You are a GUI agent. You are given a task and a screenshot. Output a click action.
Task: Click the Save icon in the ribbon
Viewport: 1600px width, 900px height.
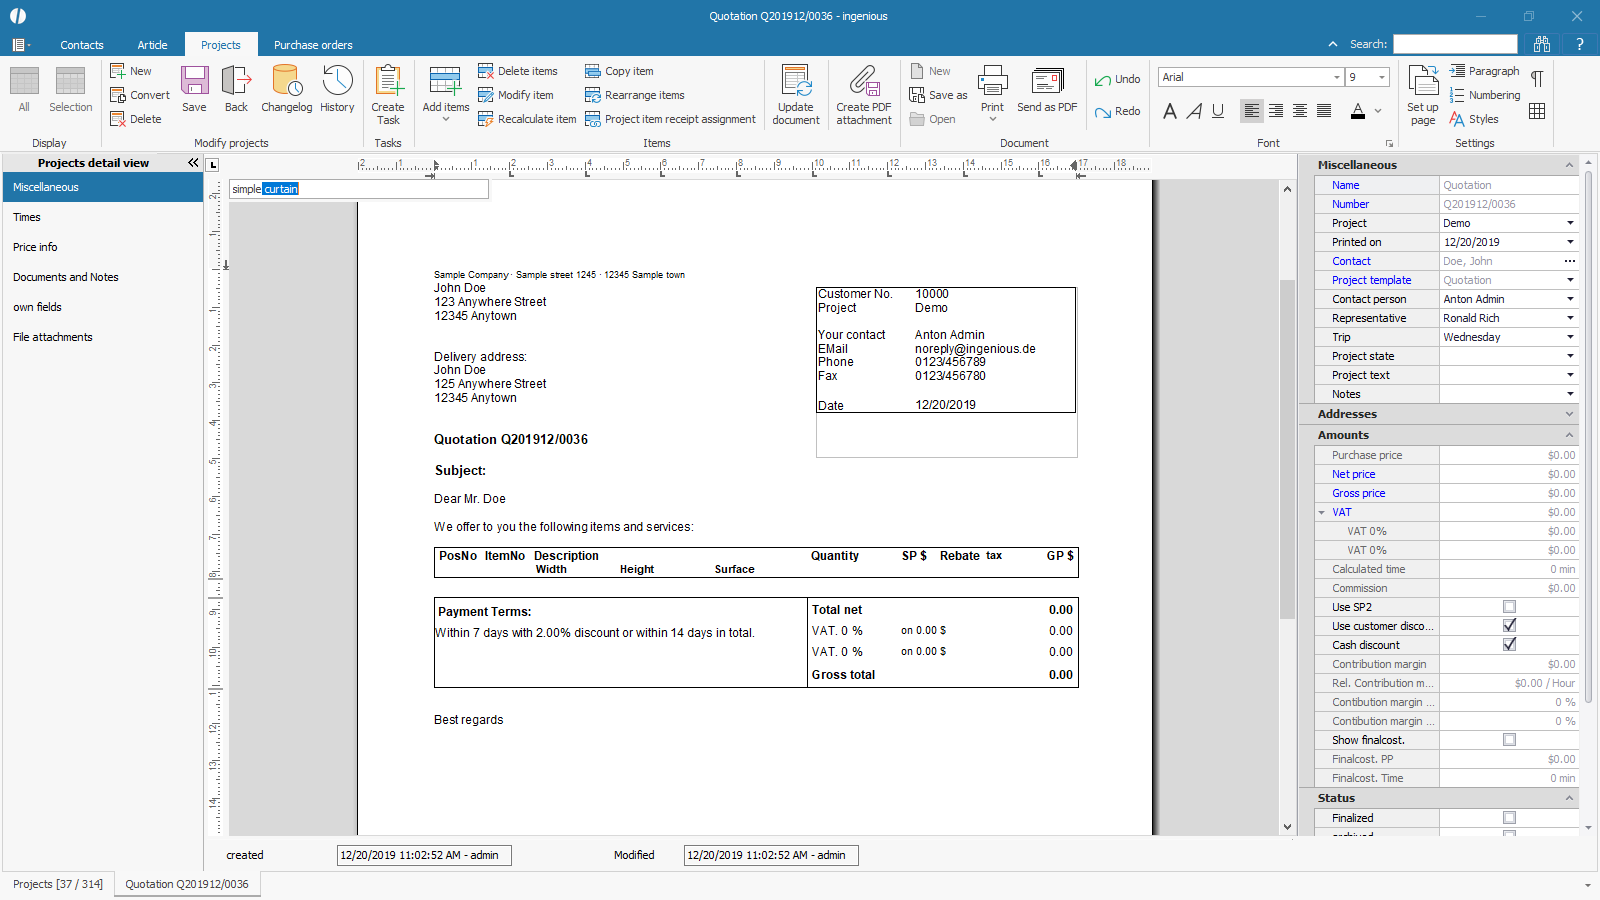pos(194,88)
